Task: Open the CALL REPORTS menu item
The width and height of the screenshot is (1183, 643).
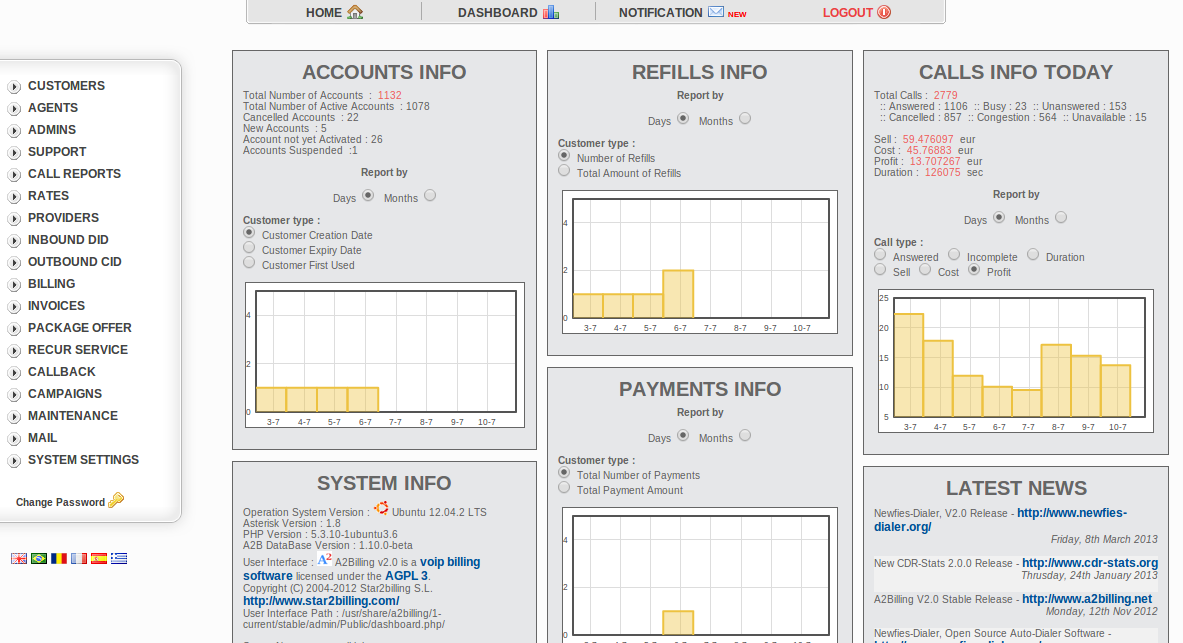Action: 74,174
